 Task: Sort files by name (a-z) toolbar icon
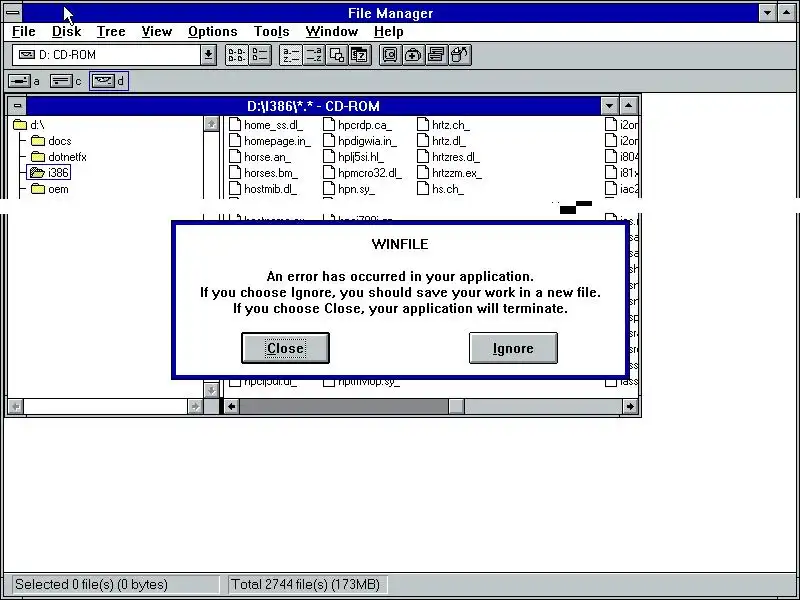[291, 55]
